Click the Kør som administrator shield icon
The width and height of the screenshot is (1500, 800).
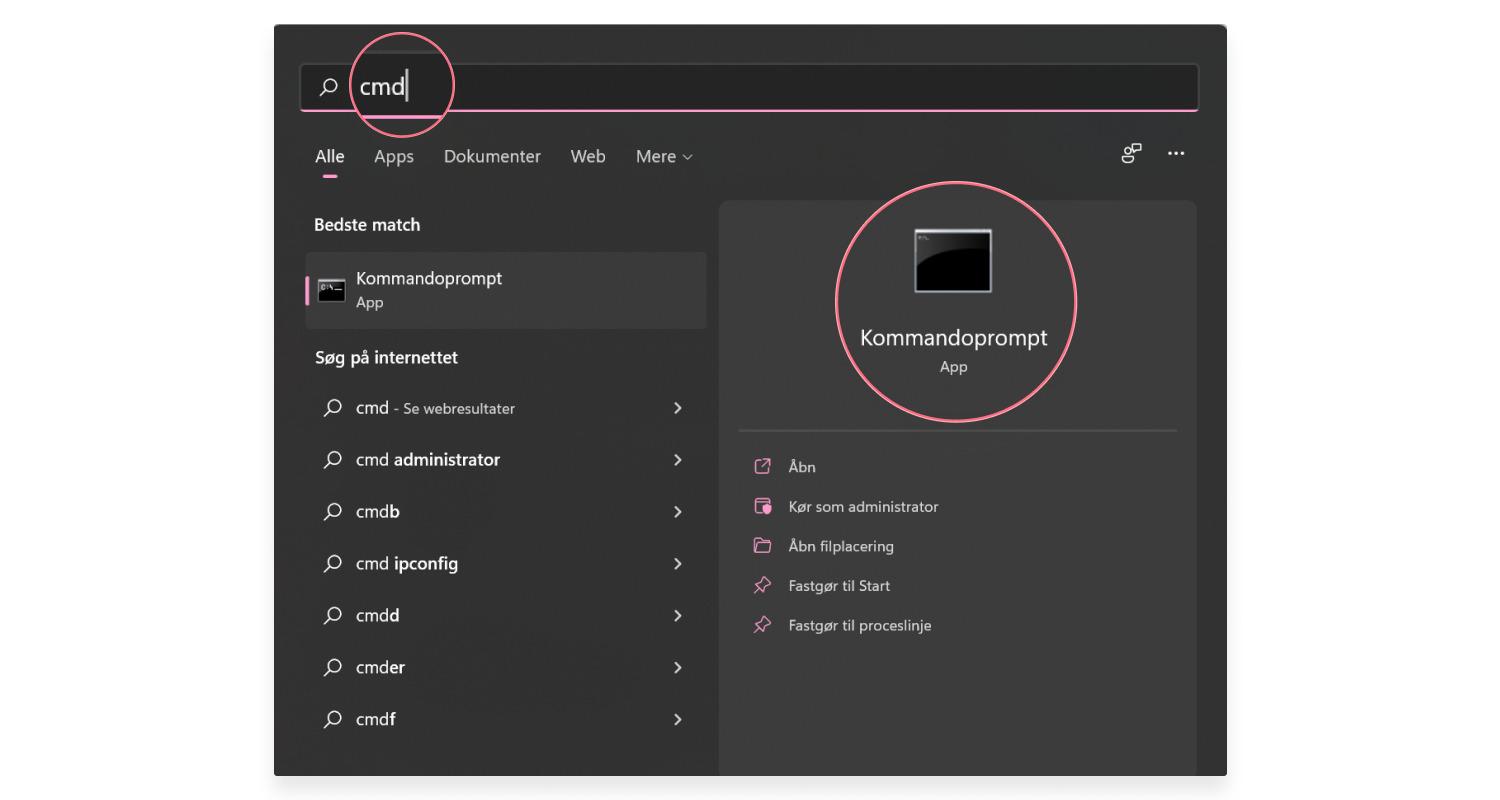point(763,506)
